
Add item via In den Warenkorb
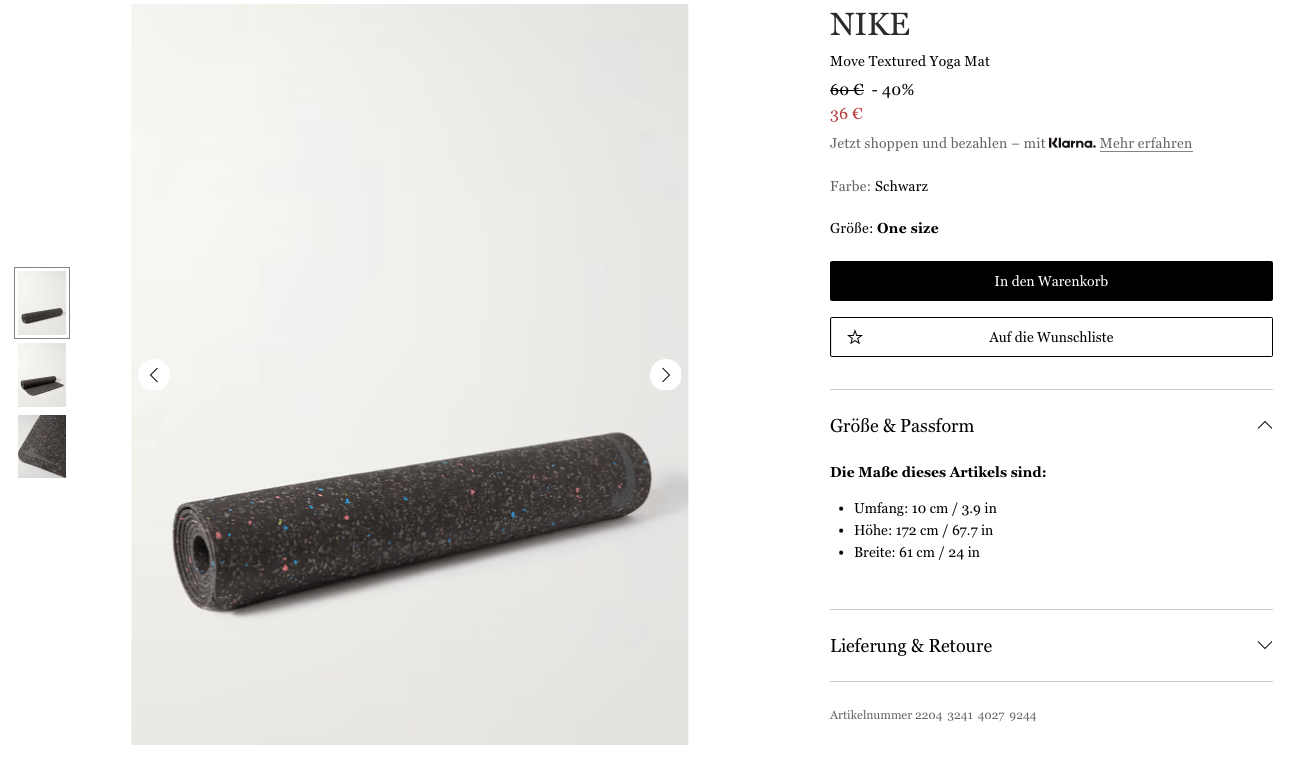[x=1050, y=281]
